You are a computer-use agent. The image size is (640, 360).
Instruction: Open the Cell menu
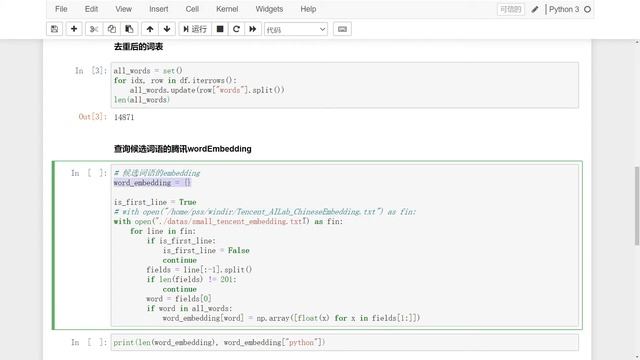[192, 9]
